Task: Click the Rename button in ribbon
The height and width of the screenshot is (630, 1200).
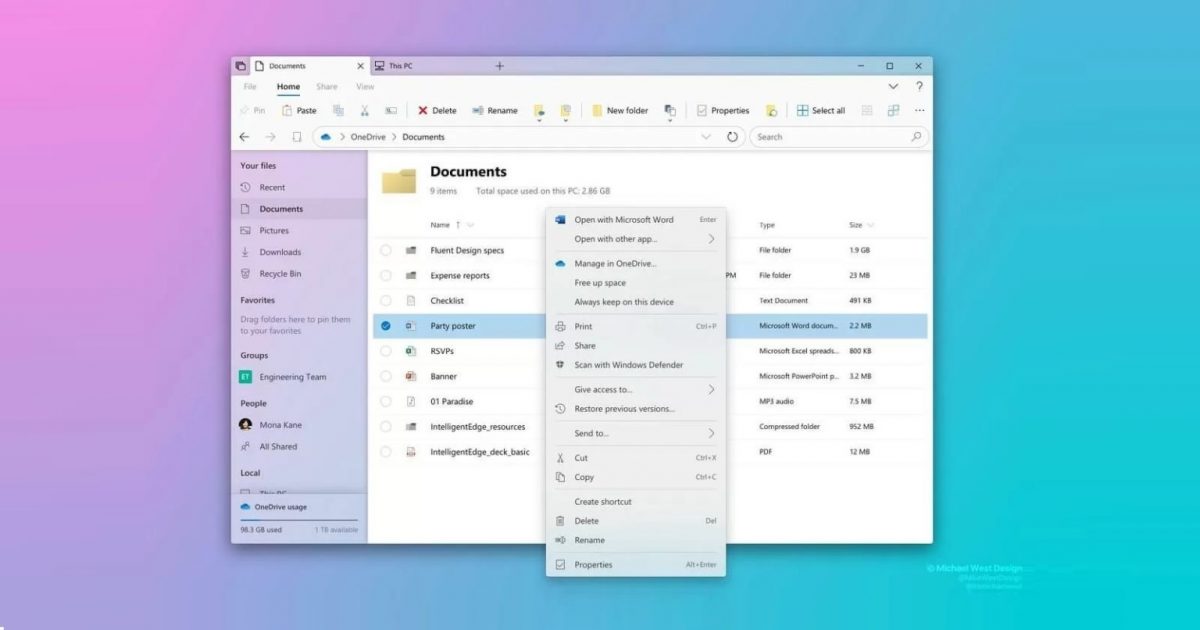Action: [495, 111]
